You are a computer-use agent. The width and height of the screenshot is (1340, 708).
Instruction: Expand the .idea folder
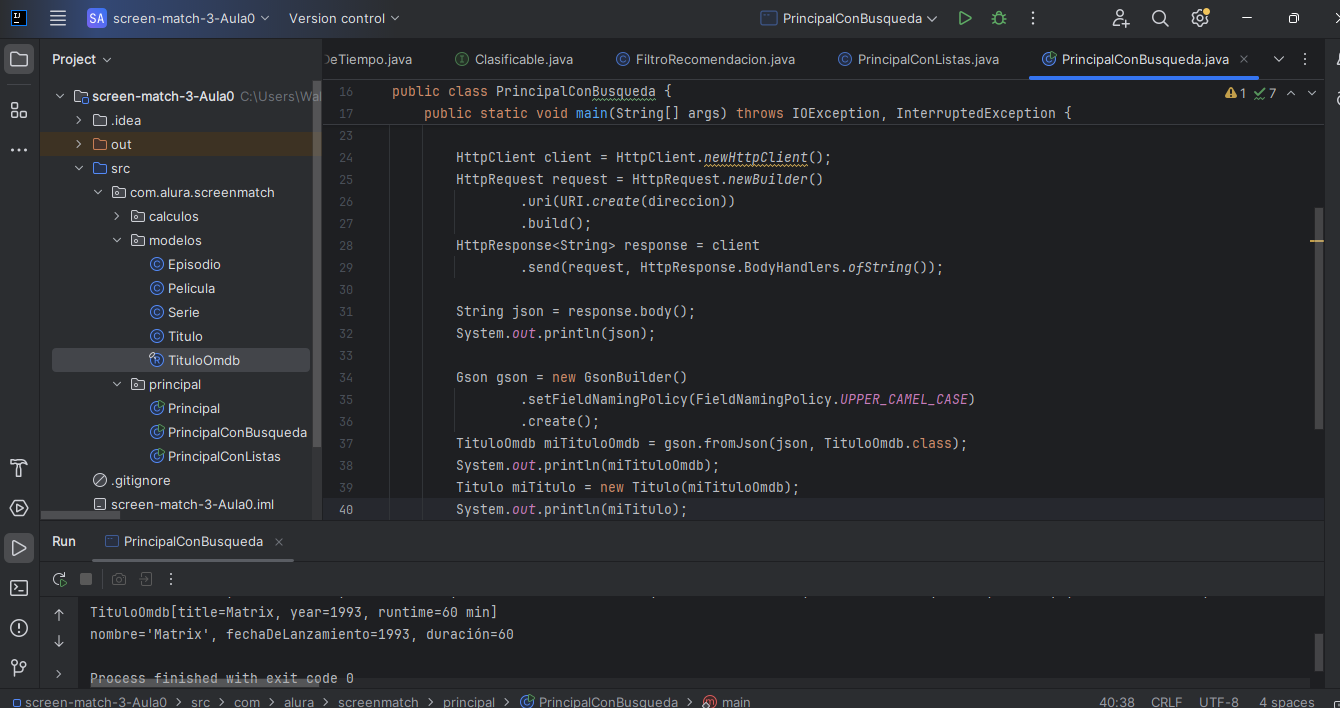(x=79, y=120)
